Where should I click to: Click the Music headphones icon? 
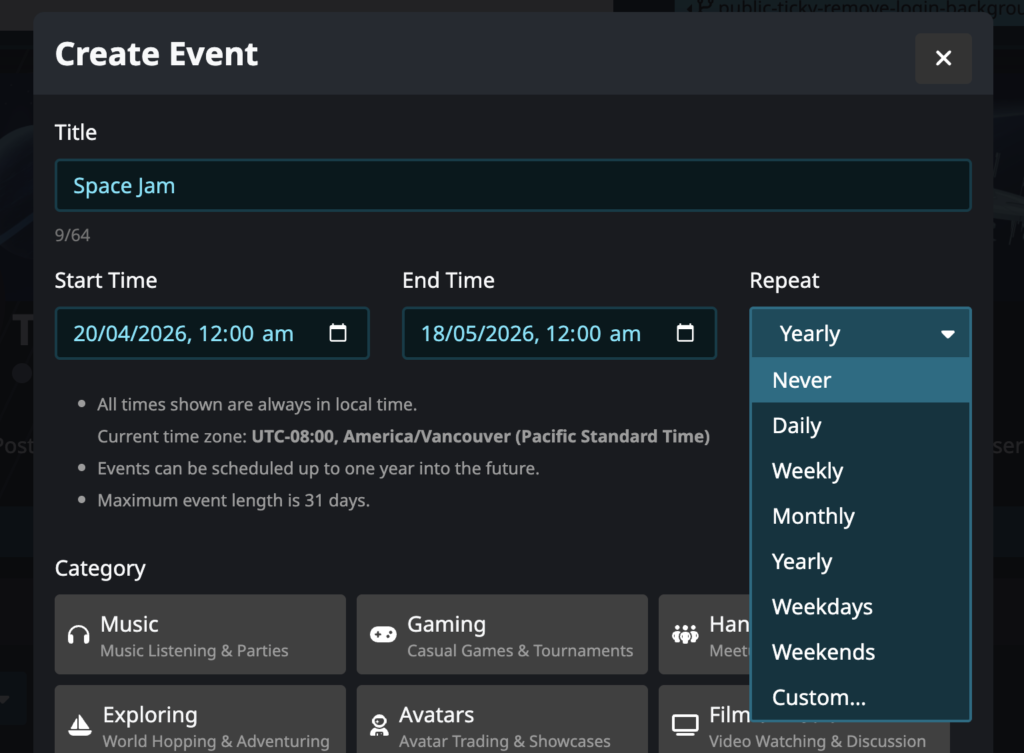[x=78, y=635]
